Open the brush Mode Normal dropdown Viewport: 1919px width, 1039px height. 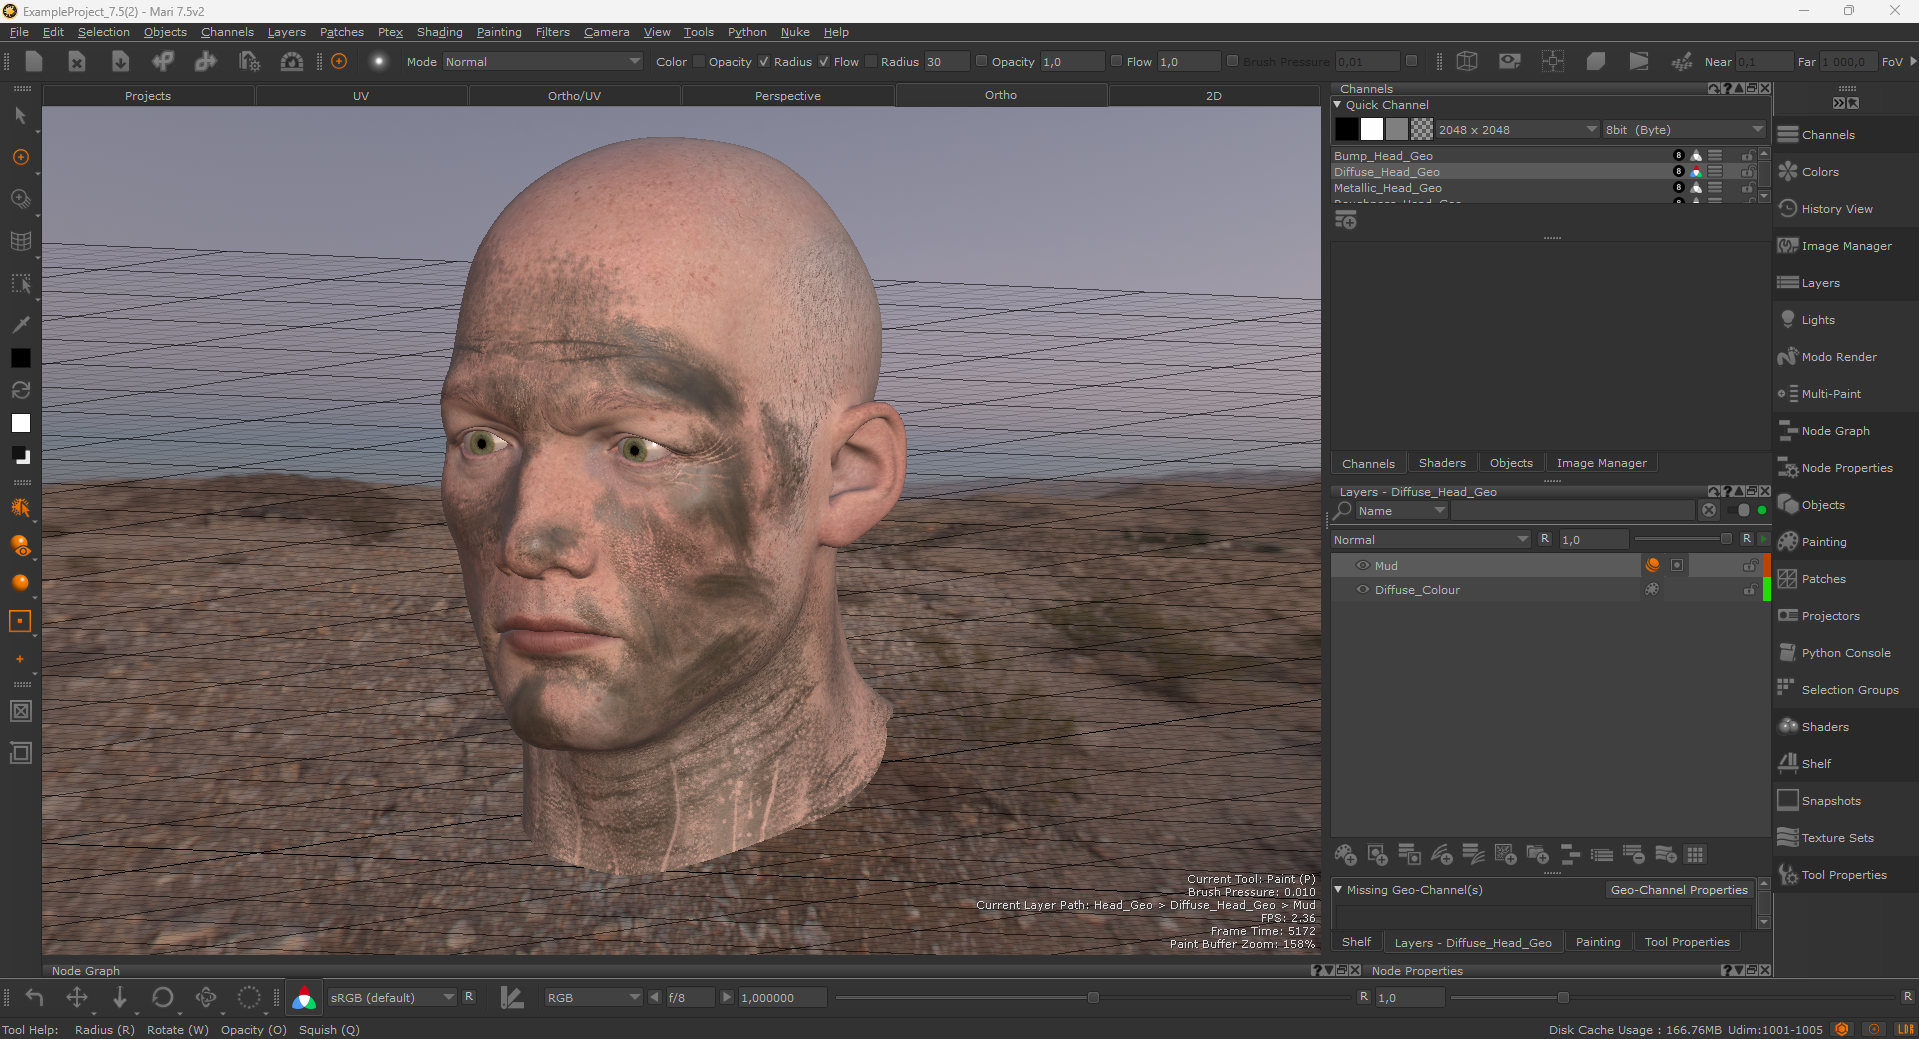[x=542, y=61]
